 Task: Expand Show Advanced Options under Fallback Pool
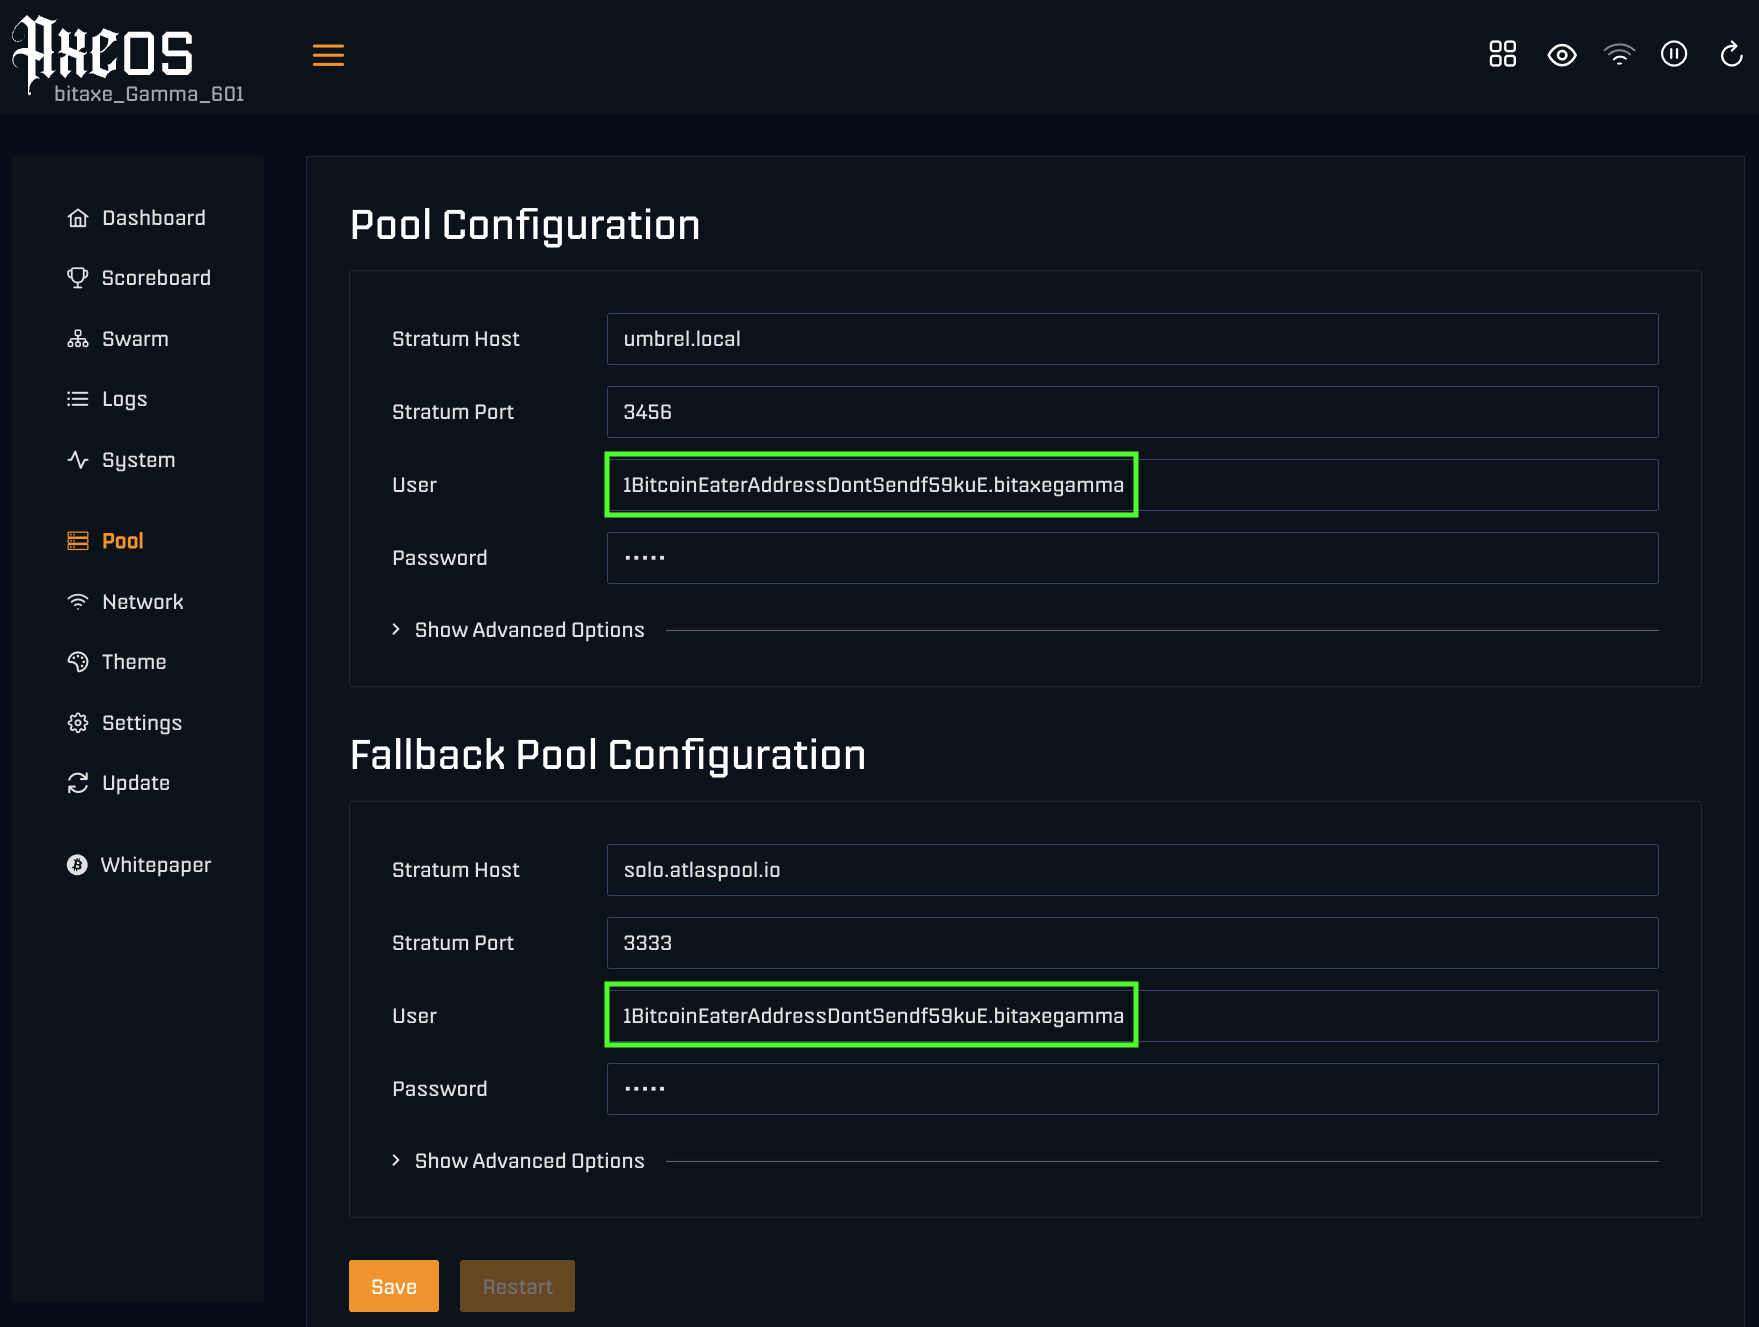(518, 1161)
